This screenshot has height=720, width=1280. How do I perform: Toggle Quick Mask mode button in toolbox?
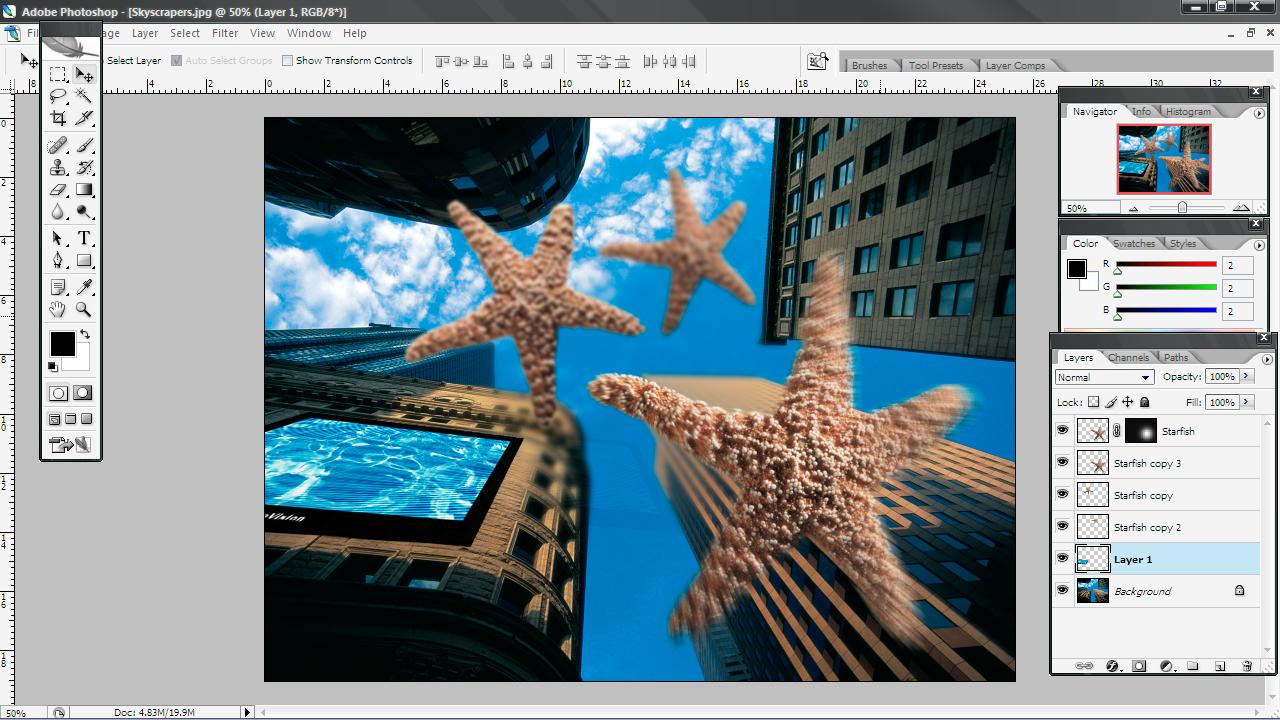coord(83,393)
